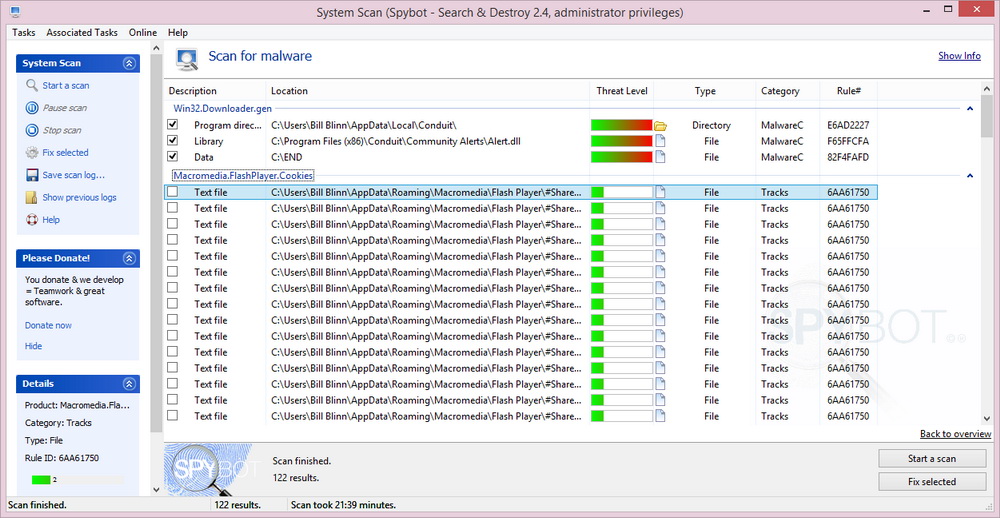Sort by the Threat Level column header

(x=622, y=91)
